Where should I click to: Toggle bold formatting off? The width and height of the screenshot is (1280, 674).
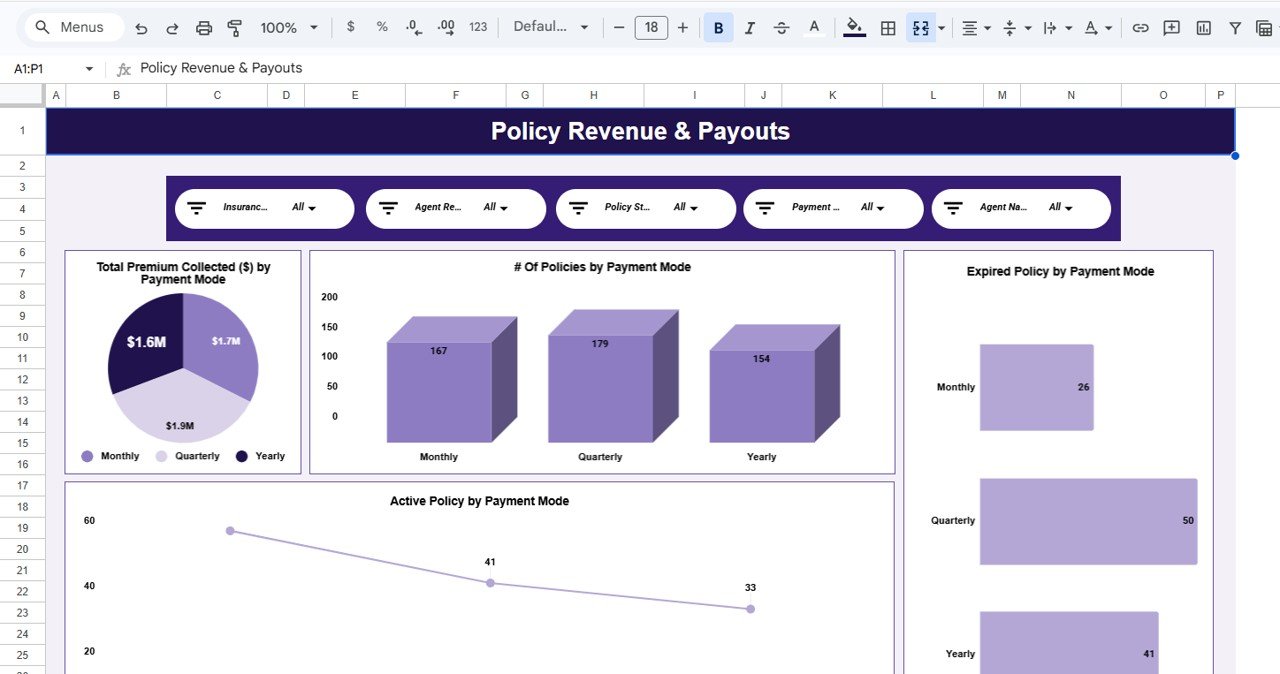pos(718,27)
